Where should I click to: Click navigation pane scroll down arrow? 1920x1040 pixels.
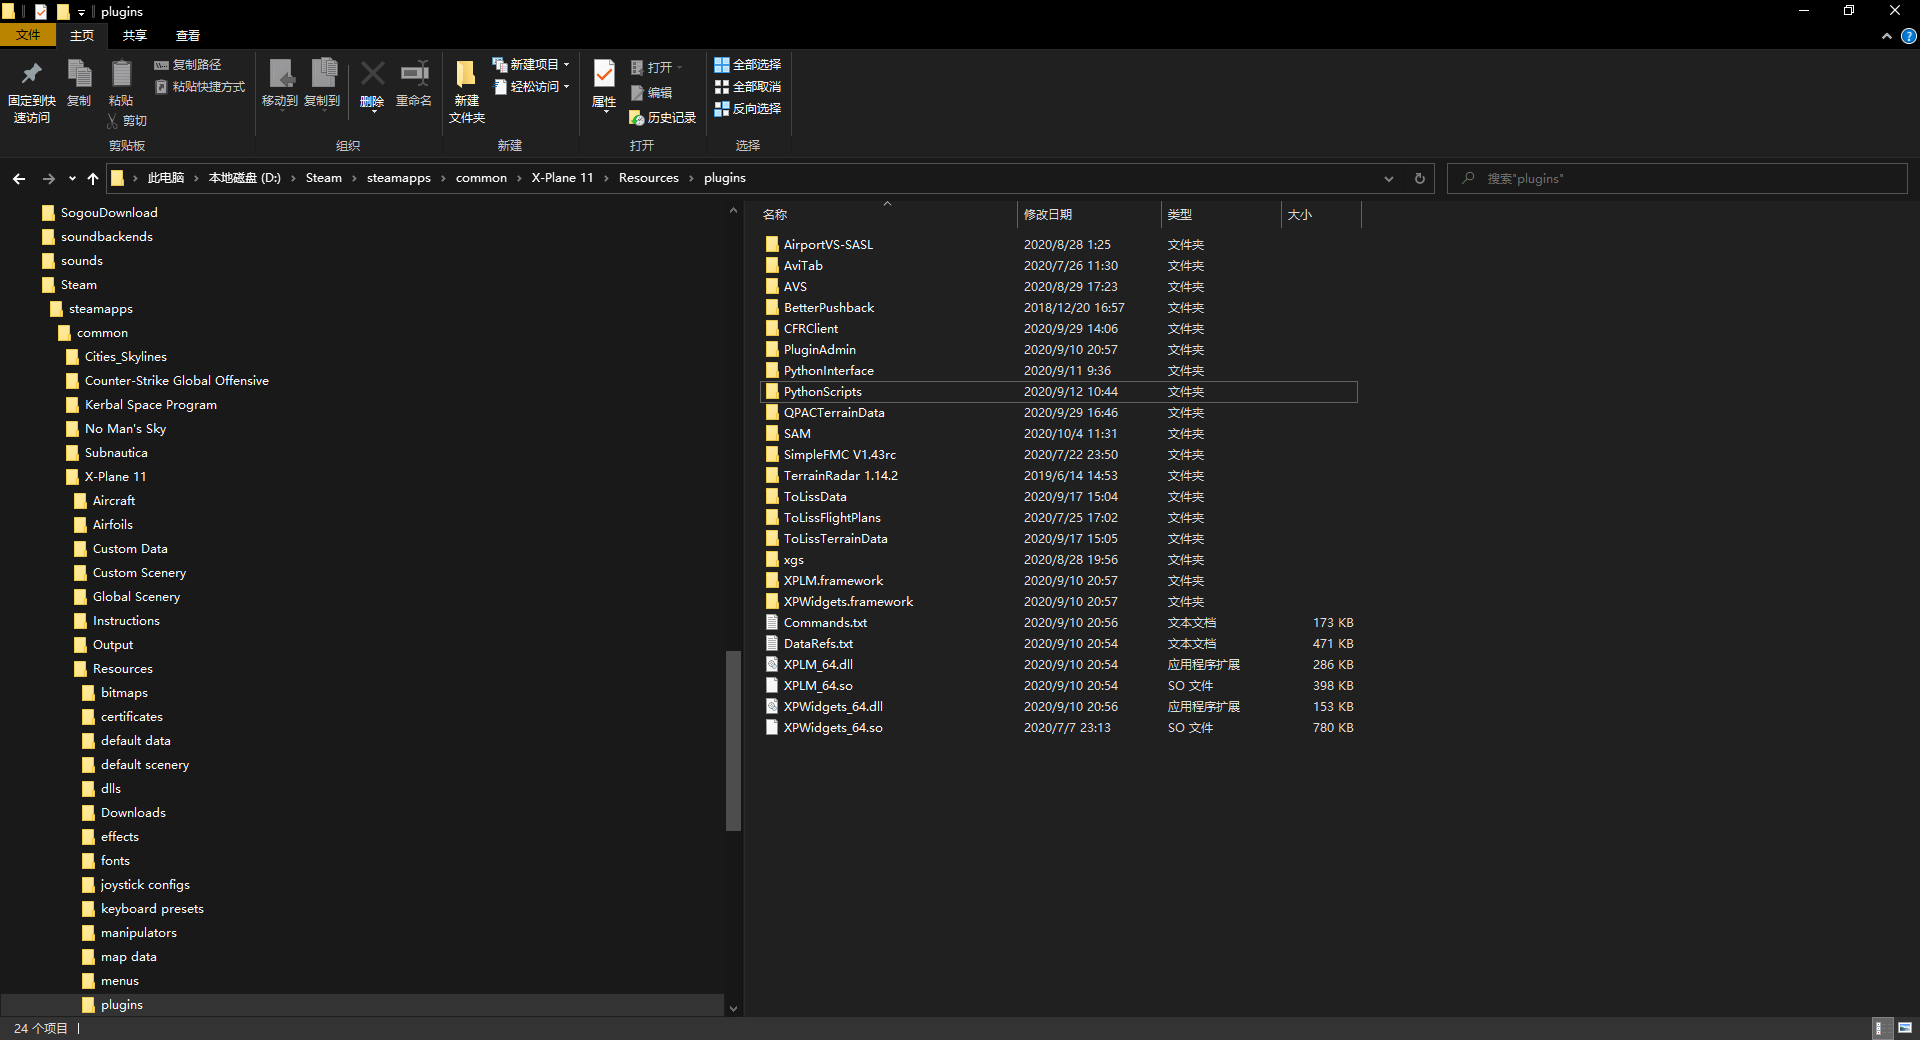(733, 1009)
